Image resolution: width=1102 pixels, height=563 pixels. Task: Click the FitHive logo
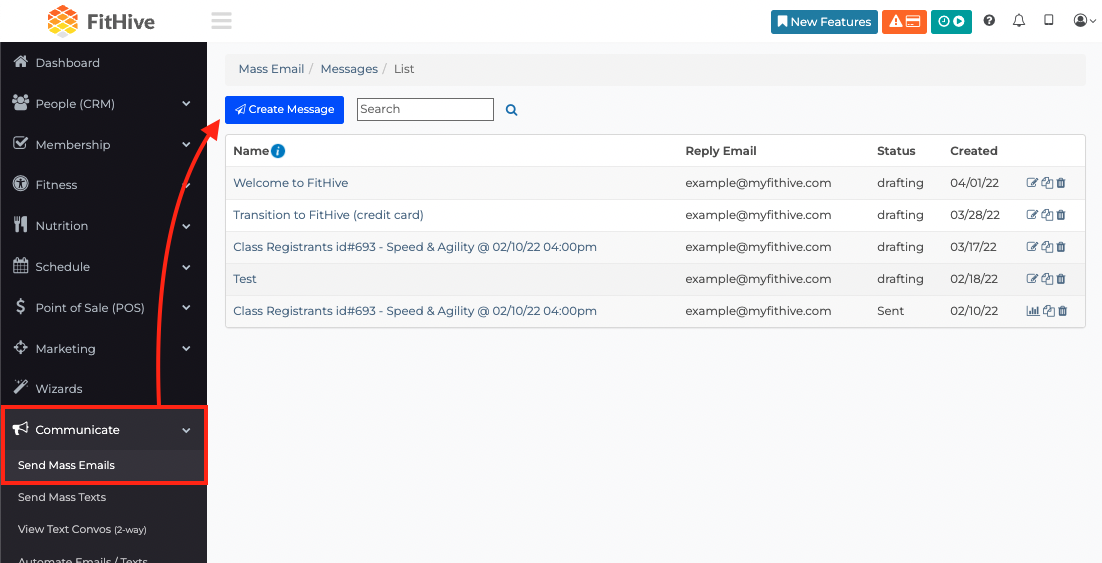click(x=101, y=21)
